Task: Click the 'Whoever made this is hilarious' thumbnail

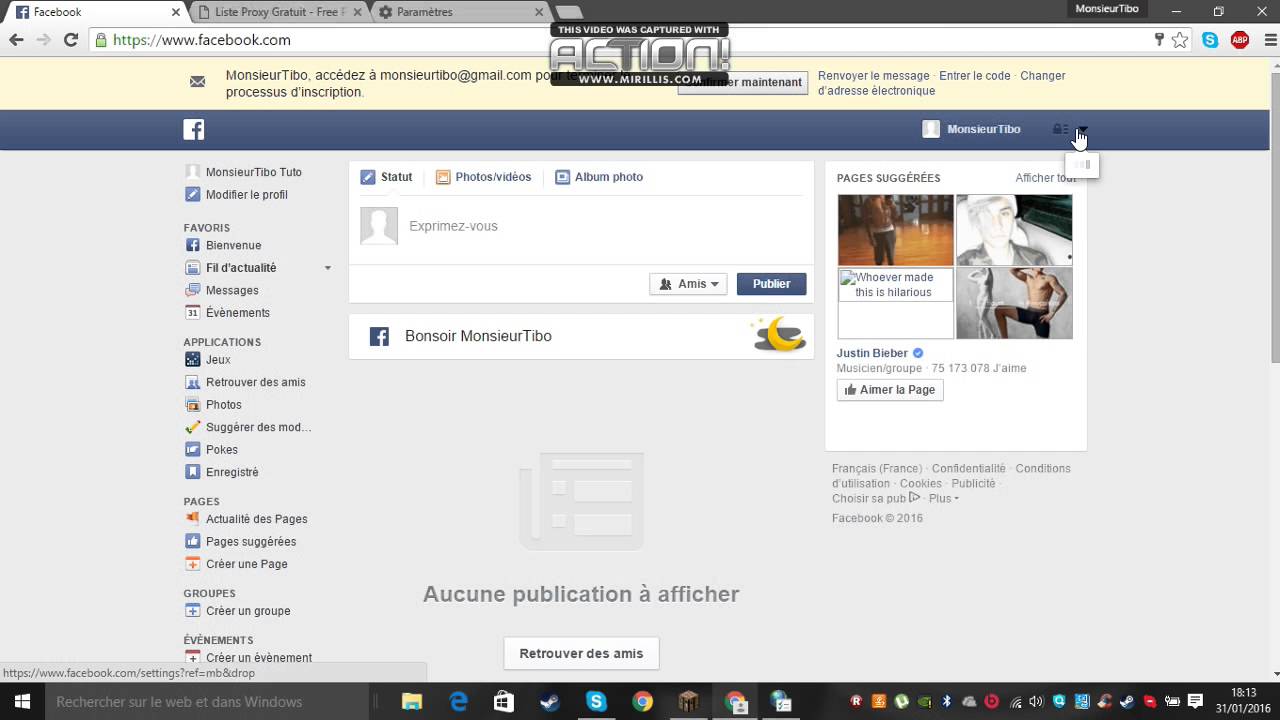Action: coord(895,303)
